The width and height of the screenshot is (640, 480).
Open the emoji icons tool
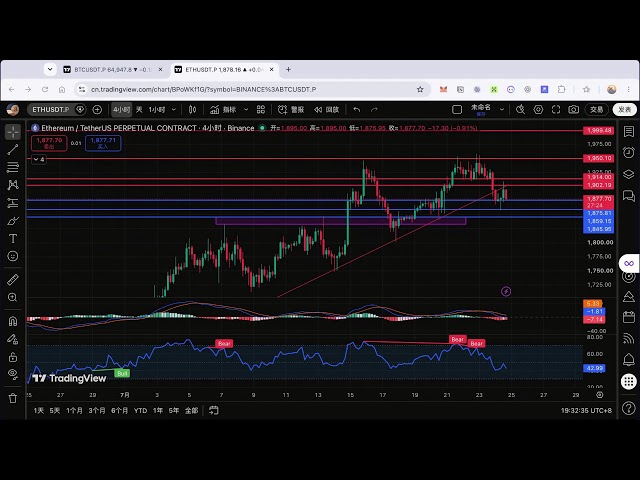[13, 256]
